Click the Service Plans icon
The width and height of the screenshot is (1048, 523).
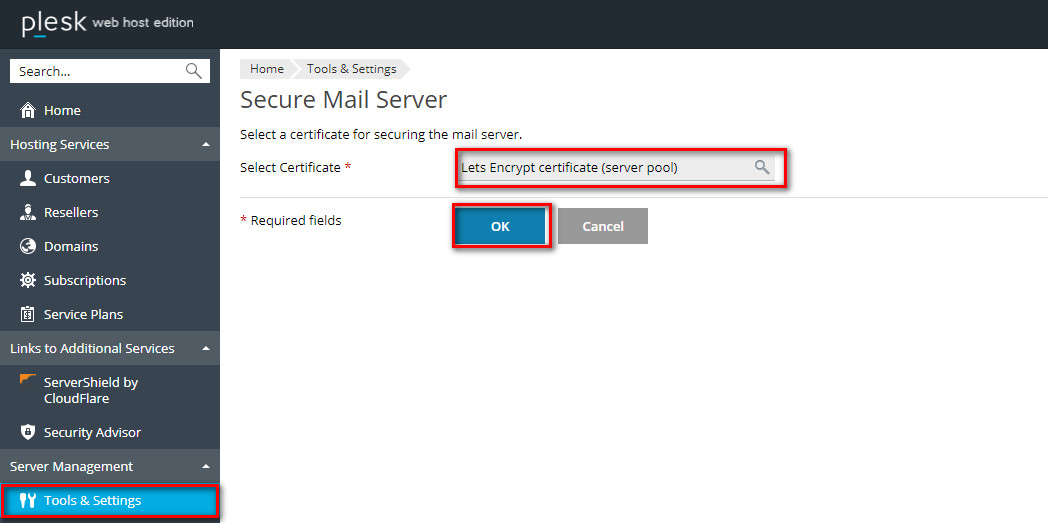click(27, 314)
